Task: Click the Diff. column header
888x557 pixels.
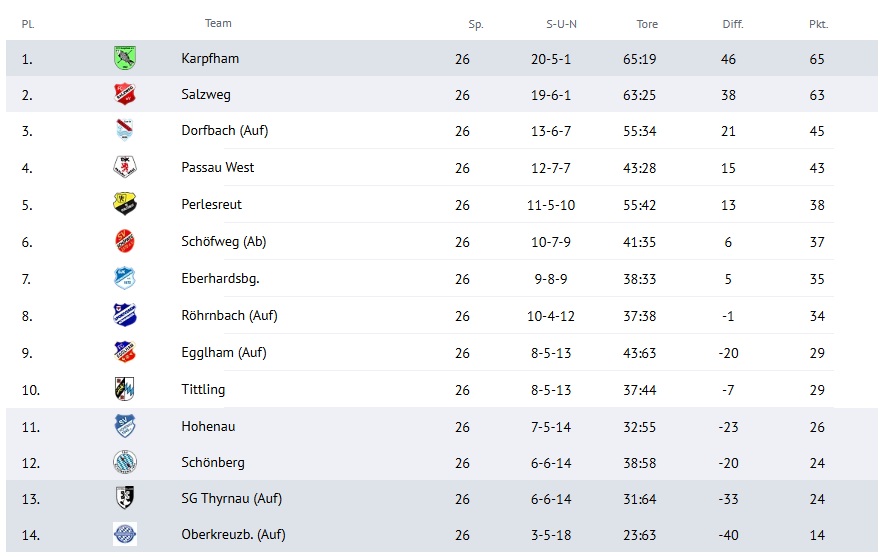Action: (733, 24)
